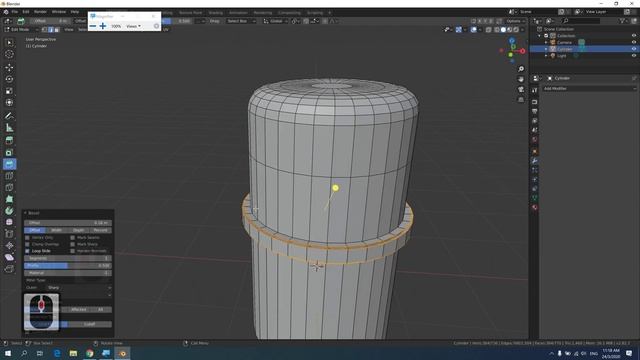Select the Spin tool
The width and height of the screenshot is (640, 360).
[9, 211]
